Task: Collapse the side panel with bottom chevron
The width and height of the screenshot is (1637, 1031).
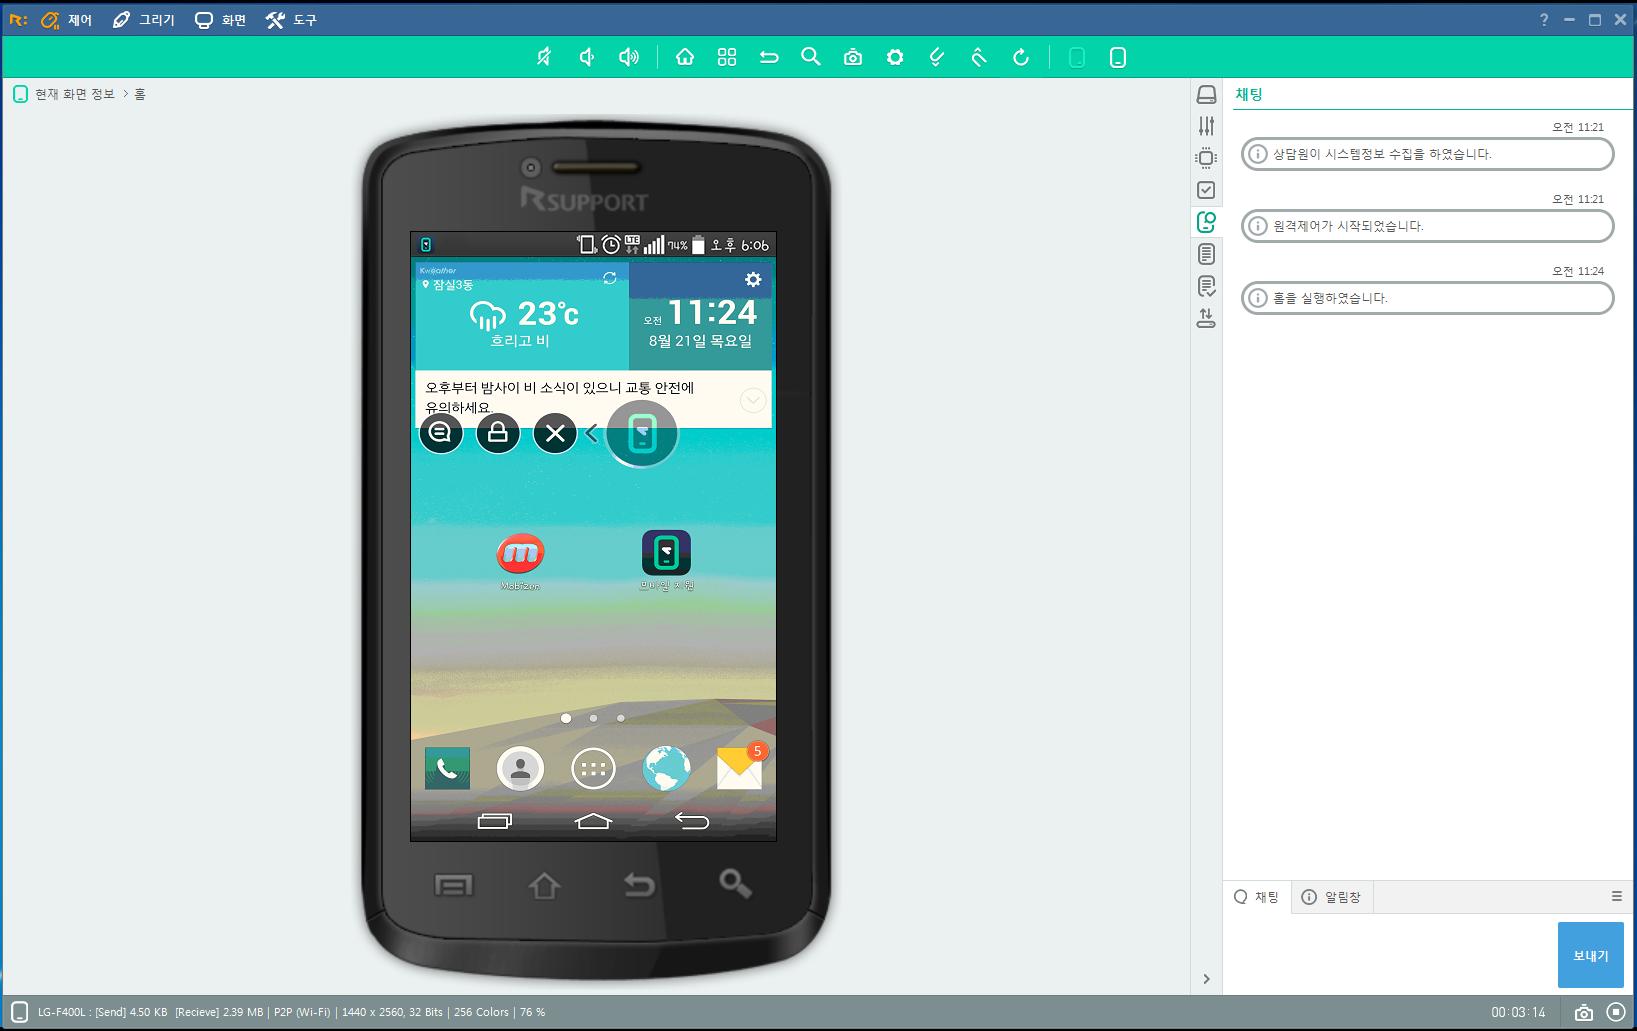Action: [x=1207, y=979]
